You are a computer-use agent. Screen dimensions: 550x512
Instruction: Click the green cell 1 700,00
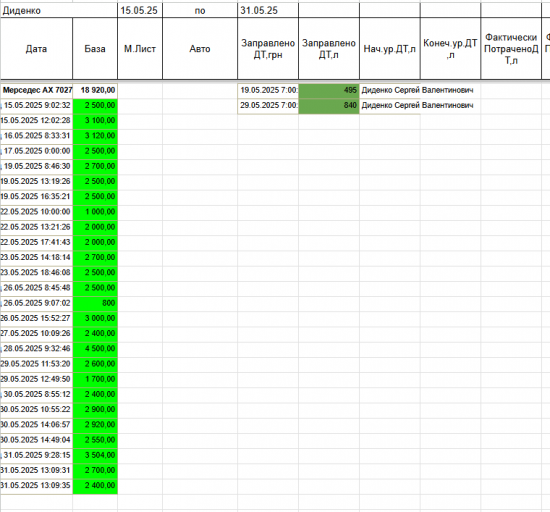click(95, 379)
